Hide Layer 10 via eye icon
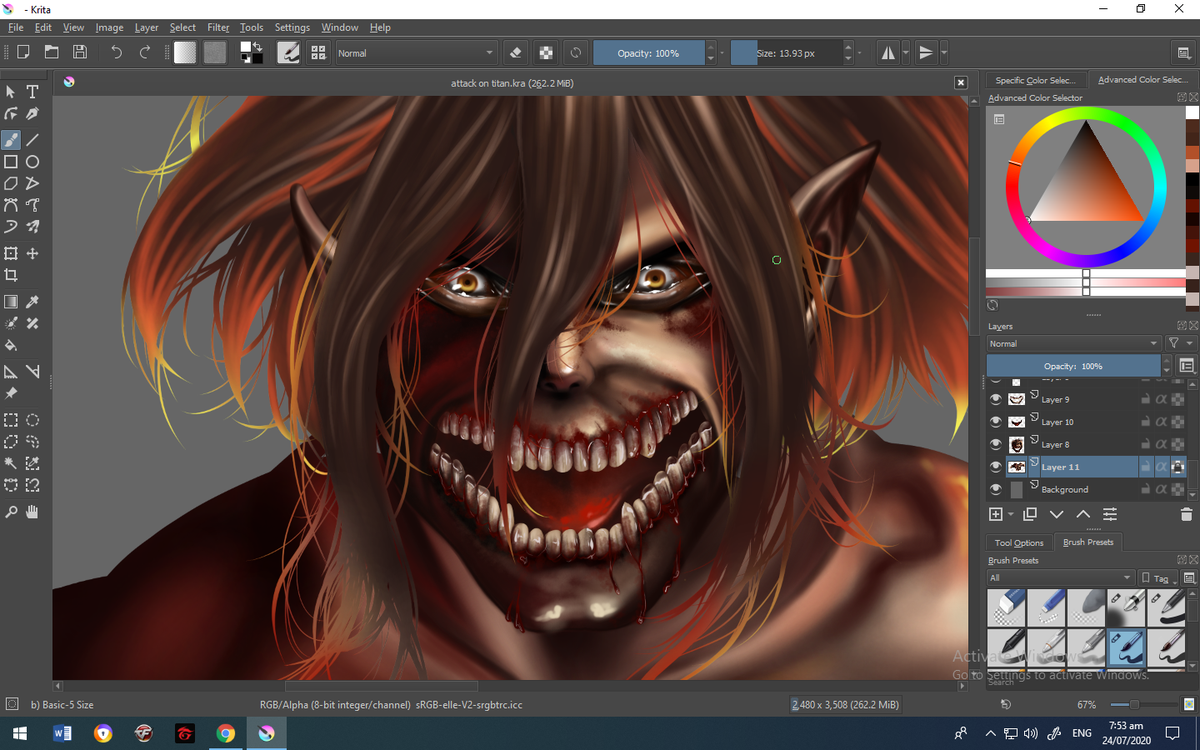This screenshot has height=750, width=1200. 995,422
